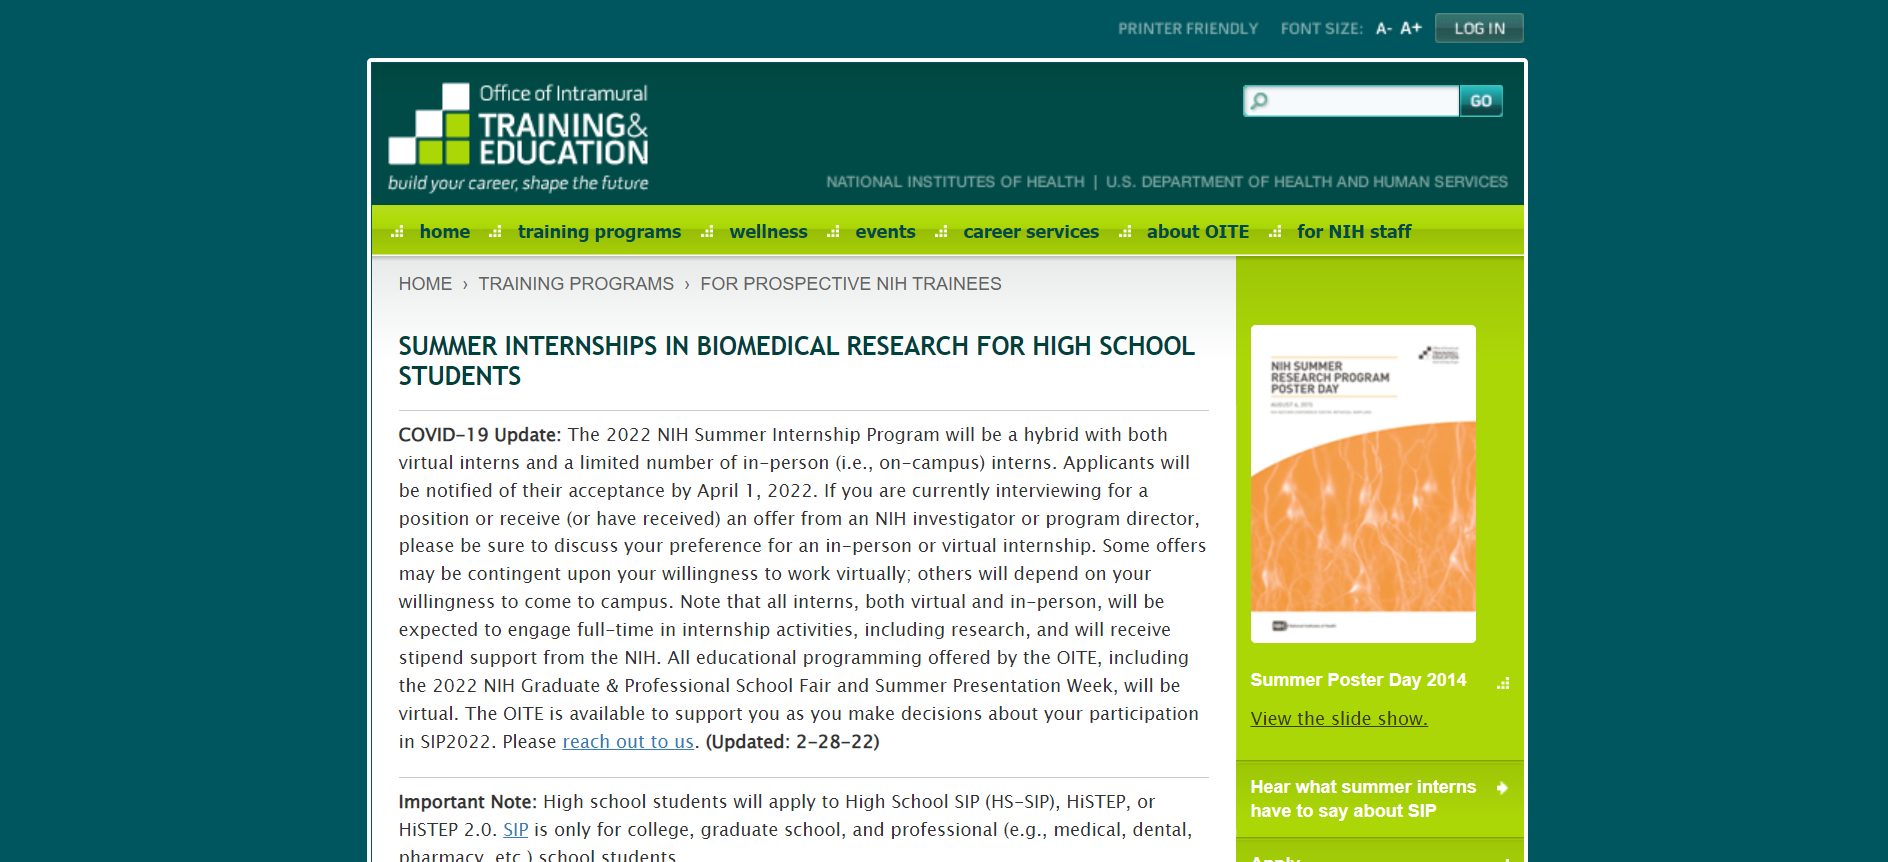Viewport: 1888px width, 862px height.
Task: Click the dots icon beside Summer Poster Day
Action: tap(1502, 683)
